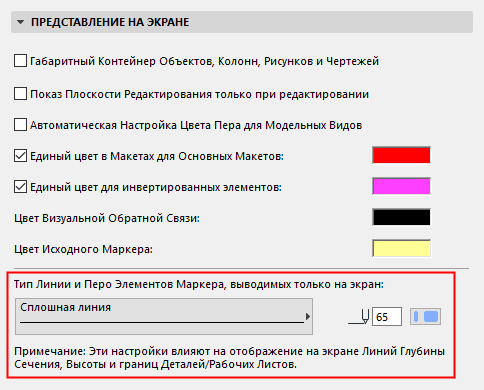Image resolution: width=484 pixels, height=390 pixels.
Task: Click the Тип Линии и Перо Элементов Маркера label
Action: click(x=199, y=284)
